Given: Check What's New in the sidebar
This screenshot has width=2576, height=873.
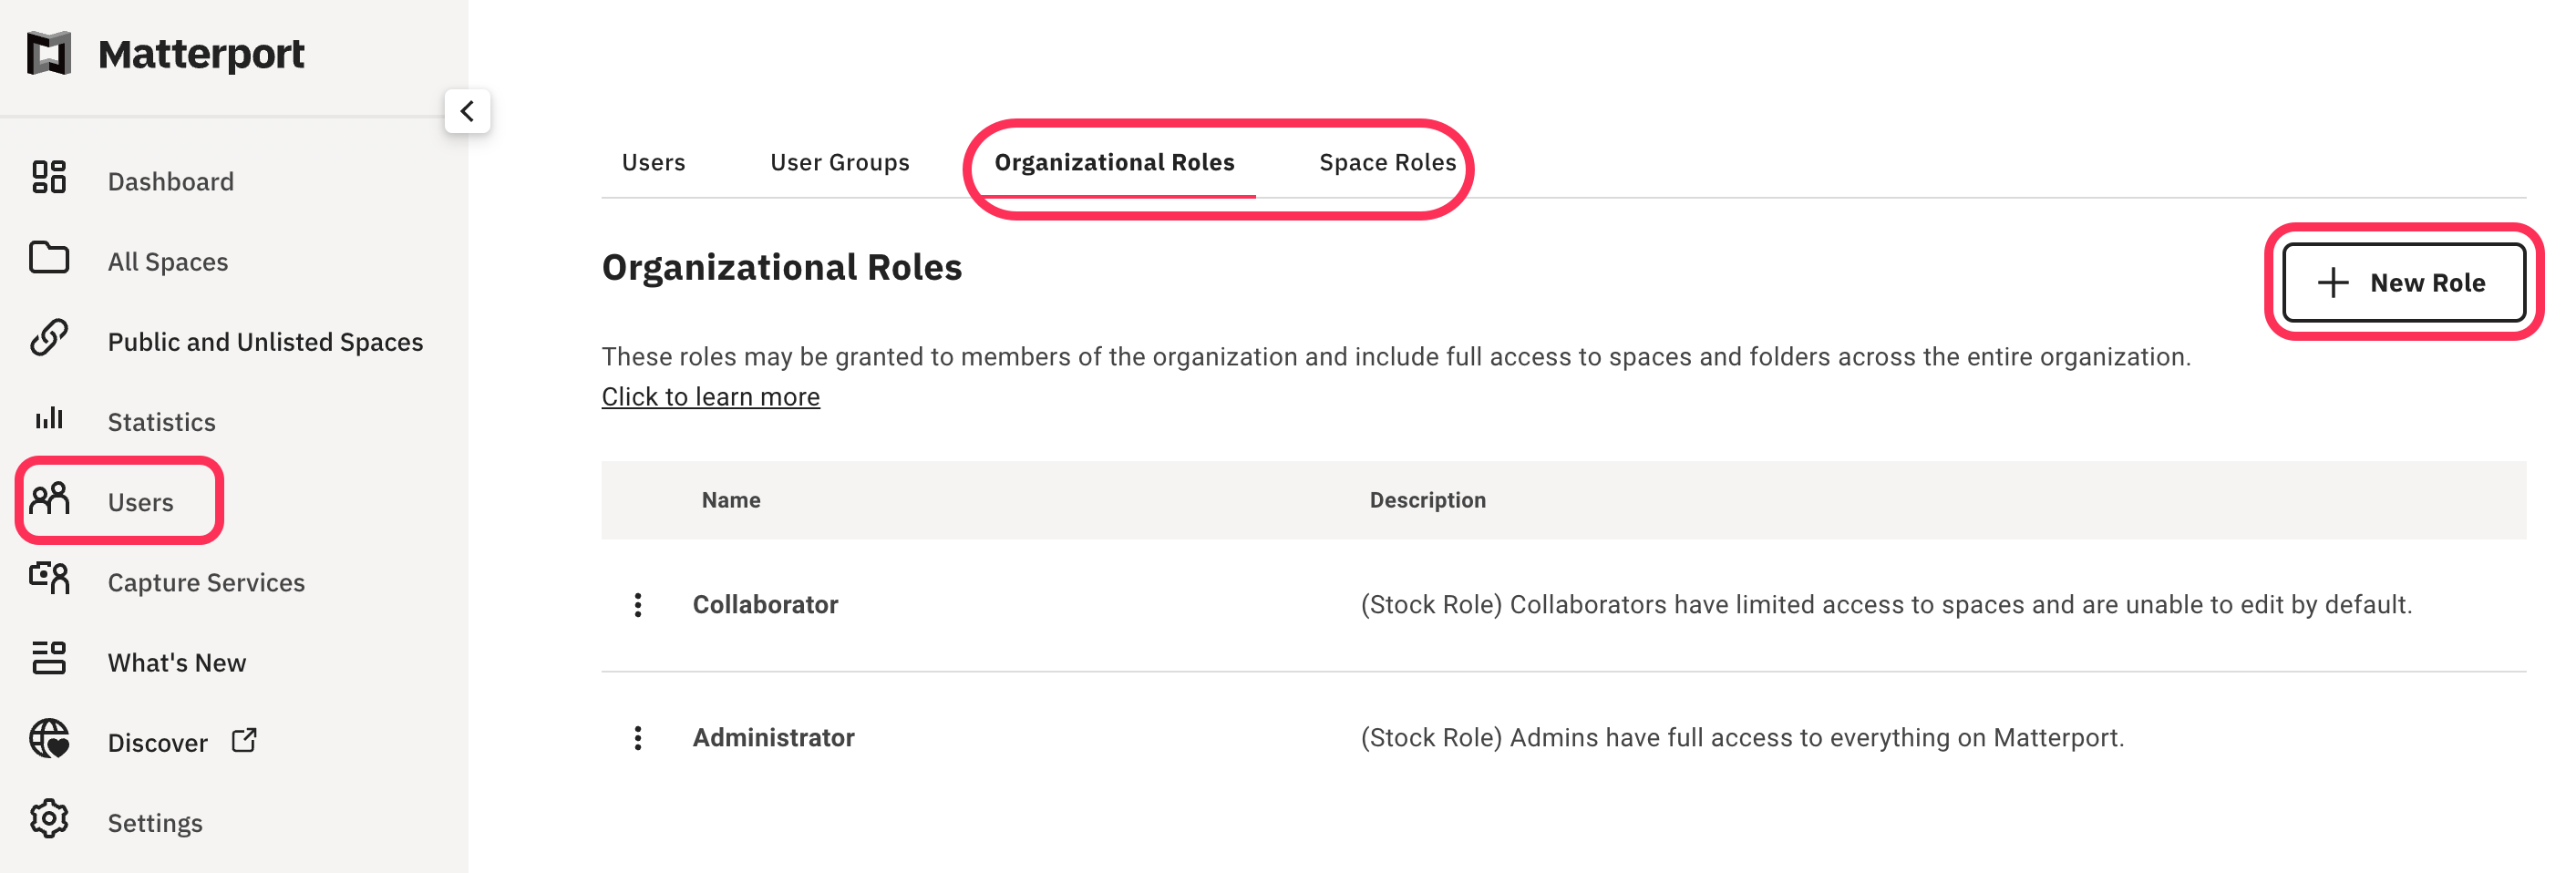Looking at the screenshot, I should 176,661.
